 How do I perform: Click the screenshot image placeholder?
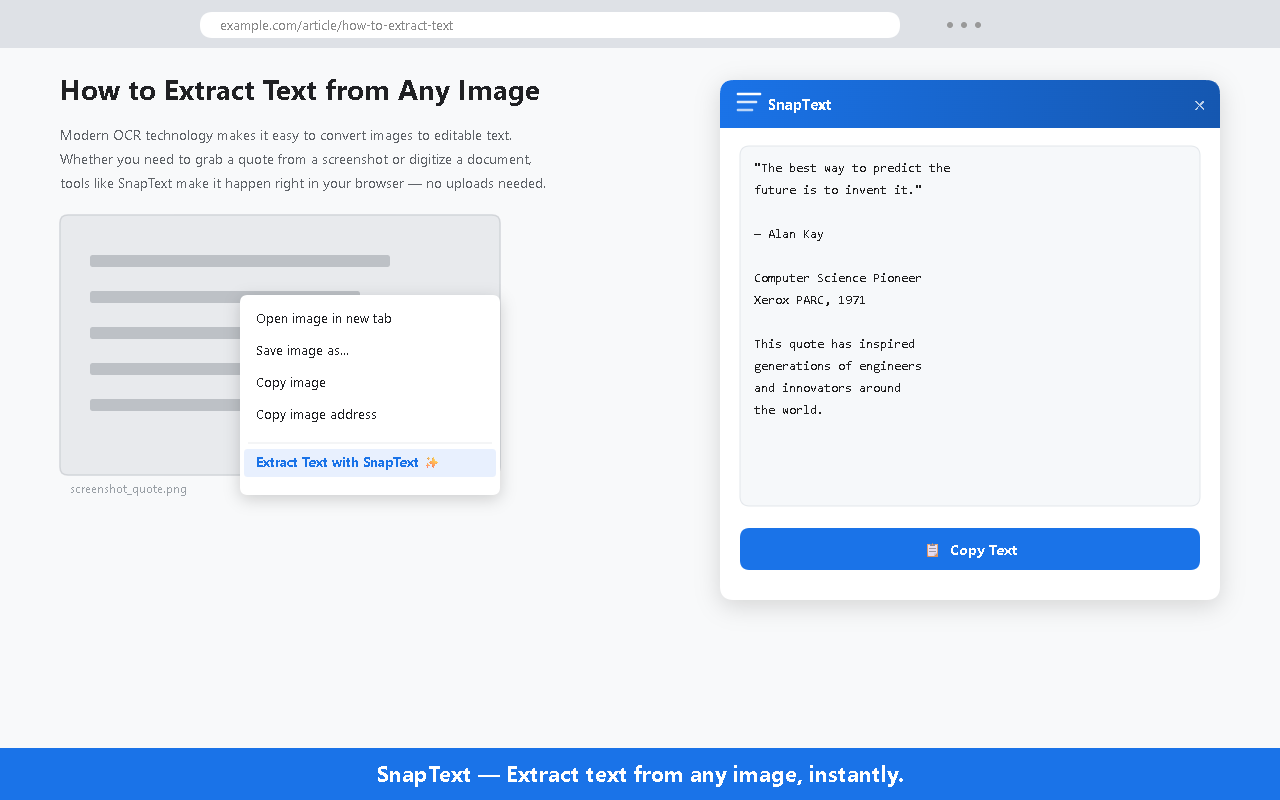point(150,345)
